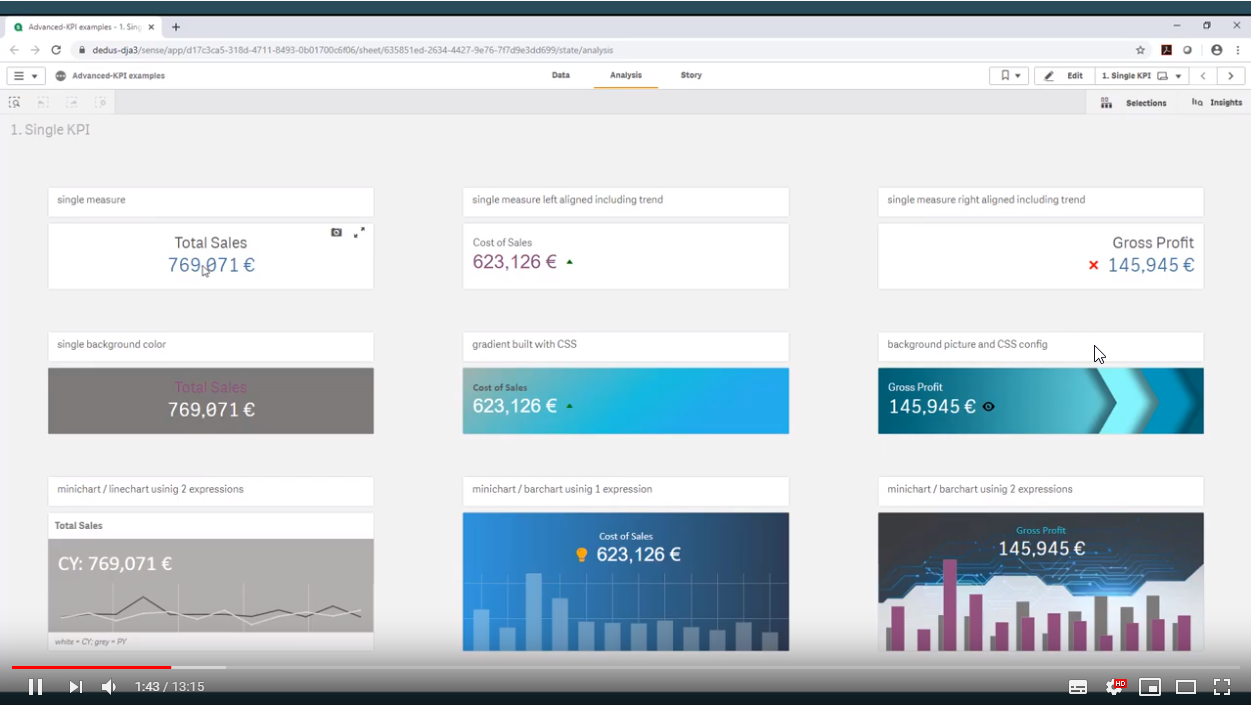The width and height of the screenshot is (1251, 705).
Task: Reload the browser page
Action: 56,50
